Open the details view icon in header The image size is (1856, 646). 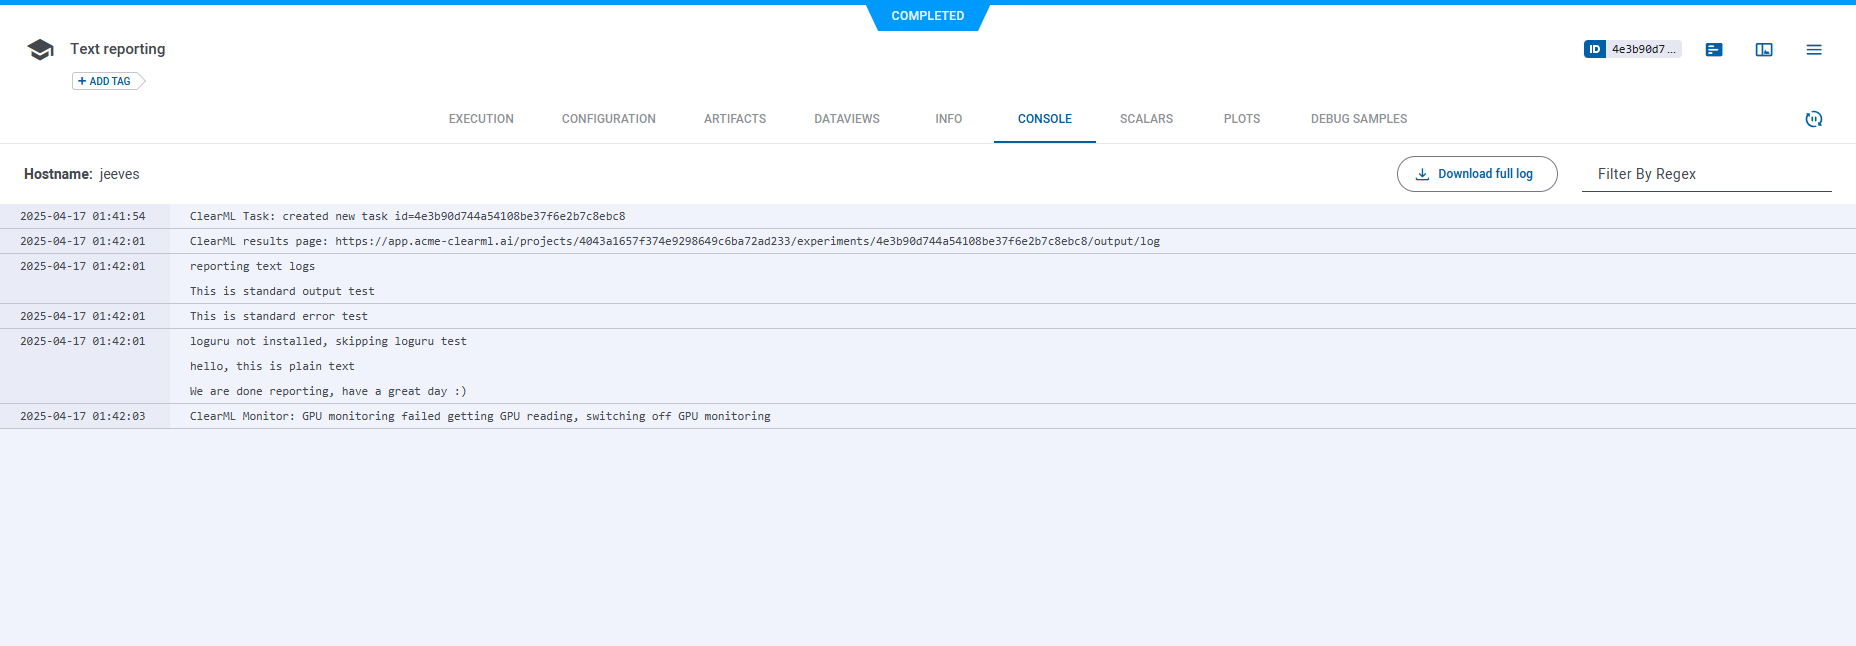coord(1714,49)
